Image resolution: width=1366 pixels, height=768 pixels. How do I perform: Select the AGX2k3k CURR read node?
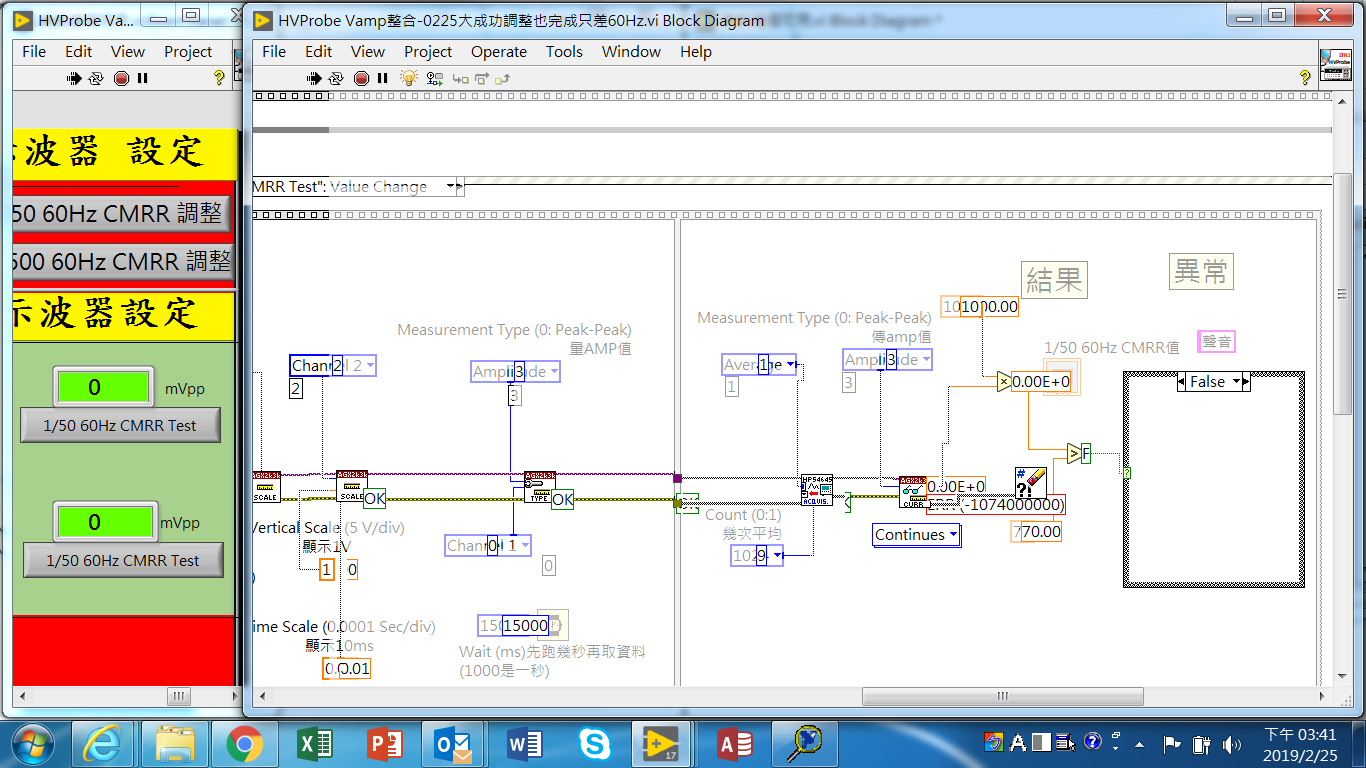914,492
